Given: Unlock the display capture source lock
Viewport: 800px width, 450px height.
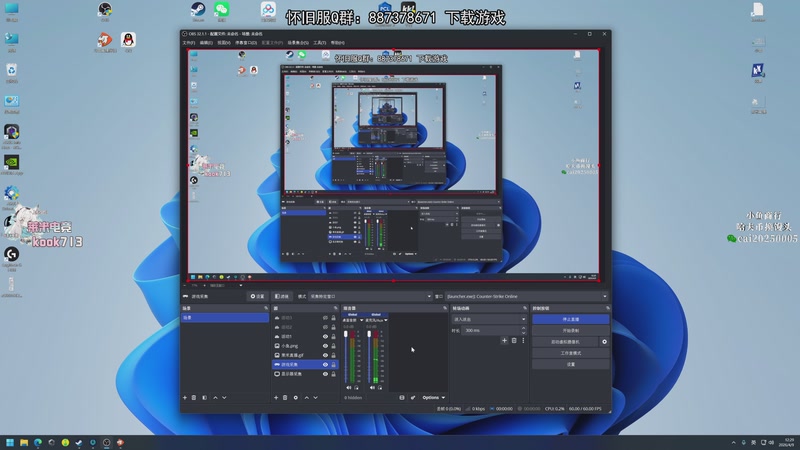Looking at the screenshot, I should (334, 374).
